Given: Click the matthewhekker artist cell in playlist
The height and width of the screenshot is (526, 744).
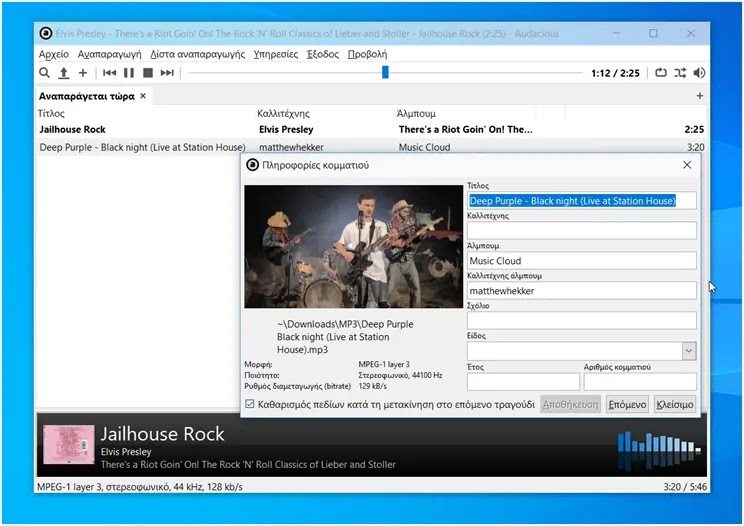Looking at the screenshot, I should pos(291,147).
